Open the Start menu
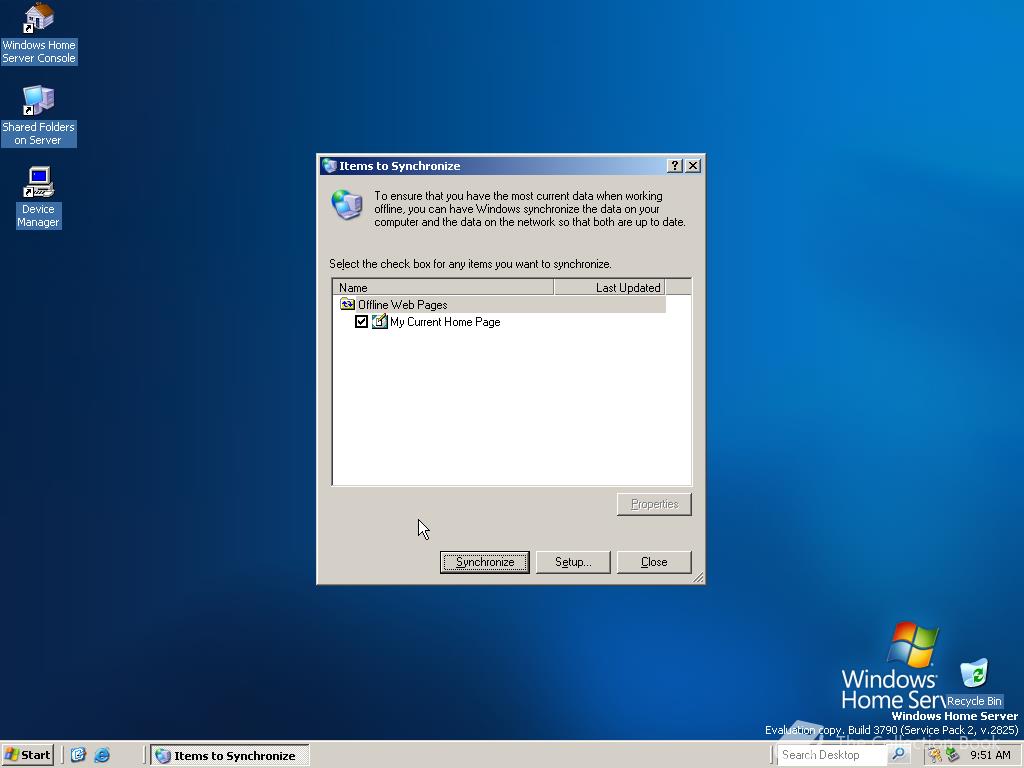Screen dimensions: 1024x768 pyautogui.click(x=27, y=755)
